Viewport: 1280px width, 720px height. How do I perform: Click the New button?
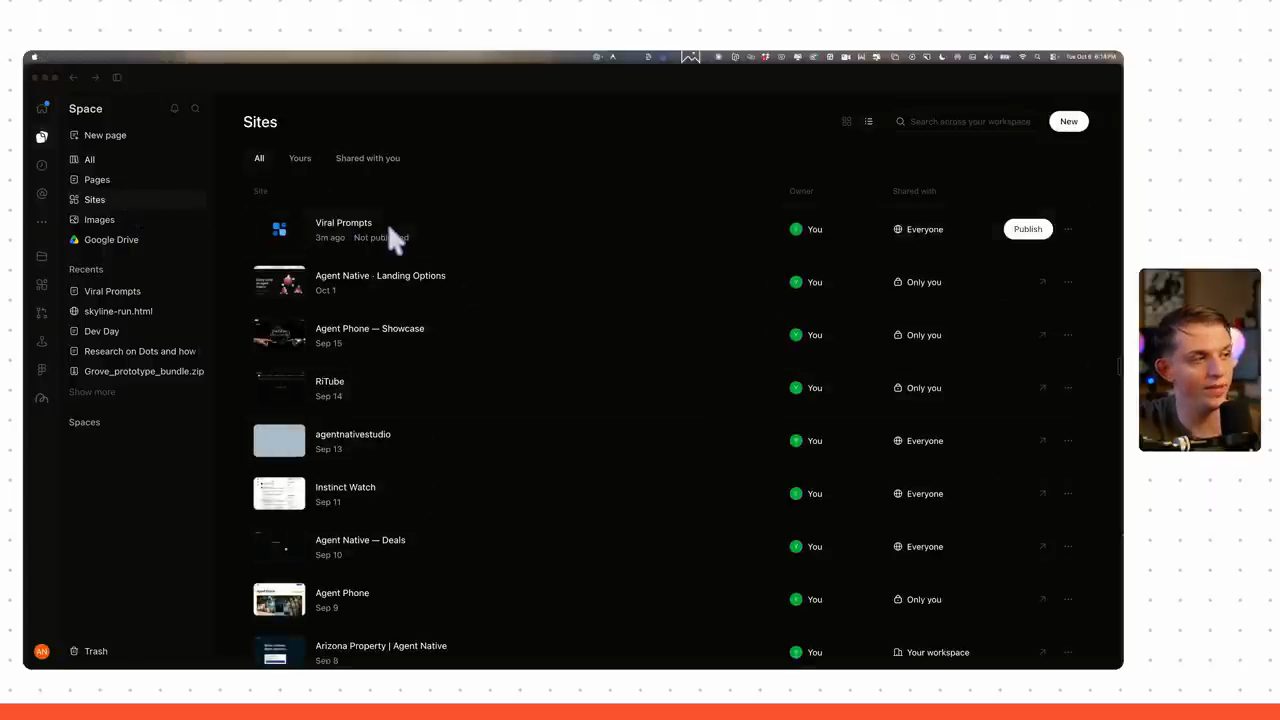click(x=1069, y=122)
